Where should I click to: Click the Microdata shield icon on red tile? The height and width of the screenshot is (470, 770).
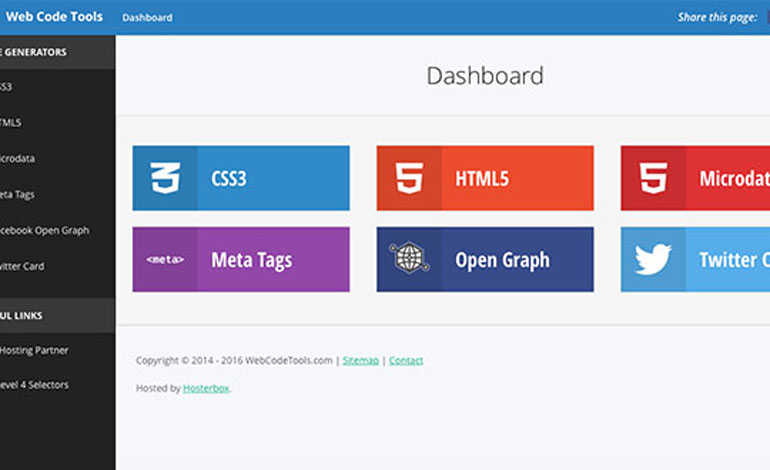pos(653,178)
